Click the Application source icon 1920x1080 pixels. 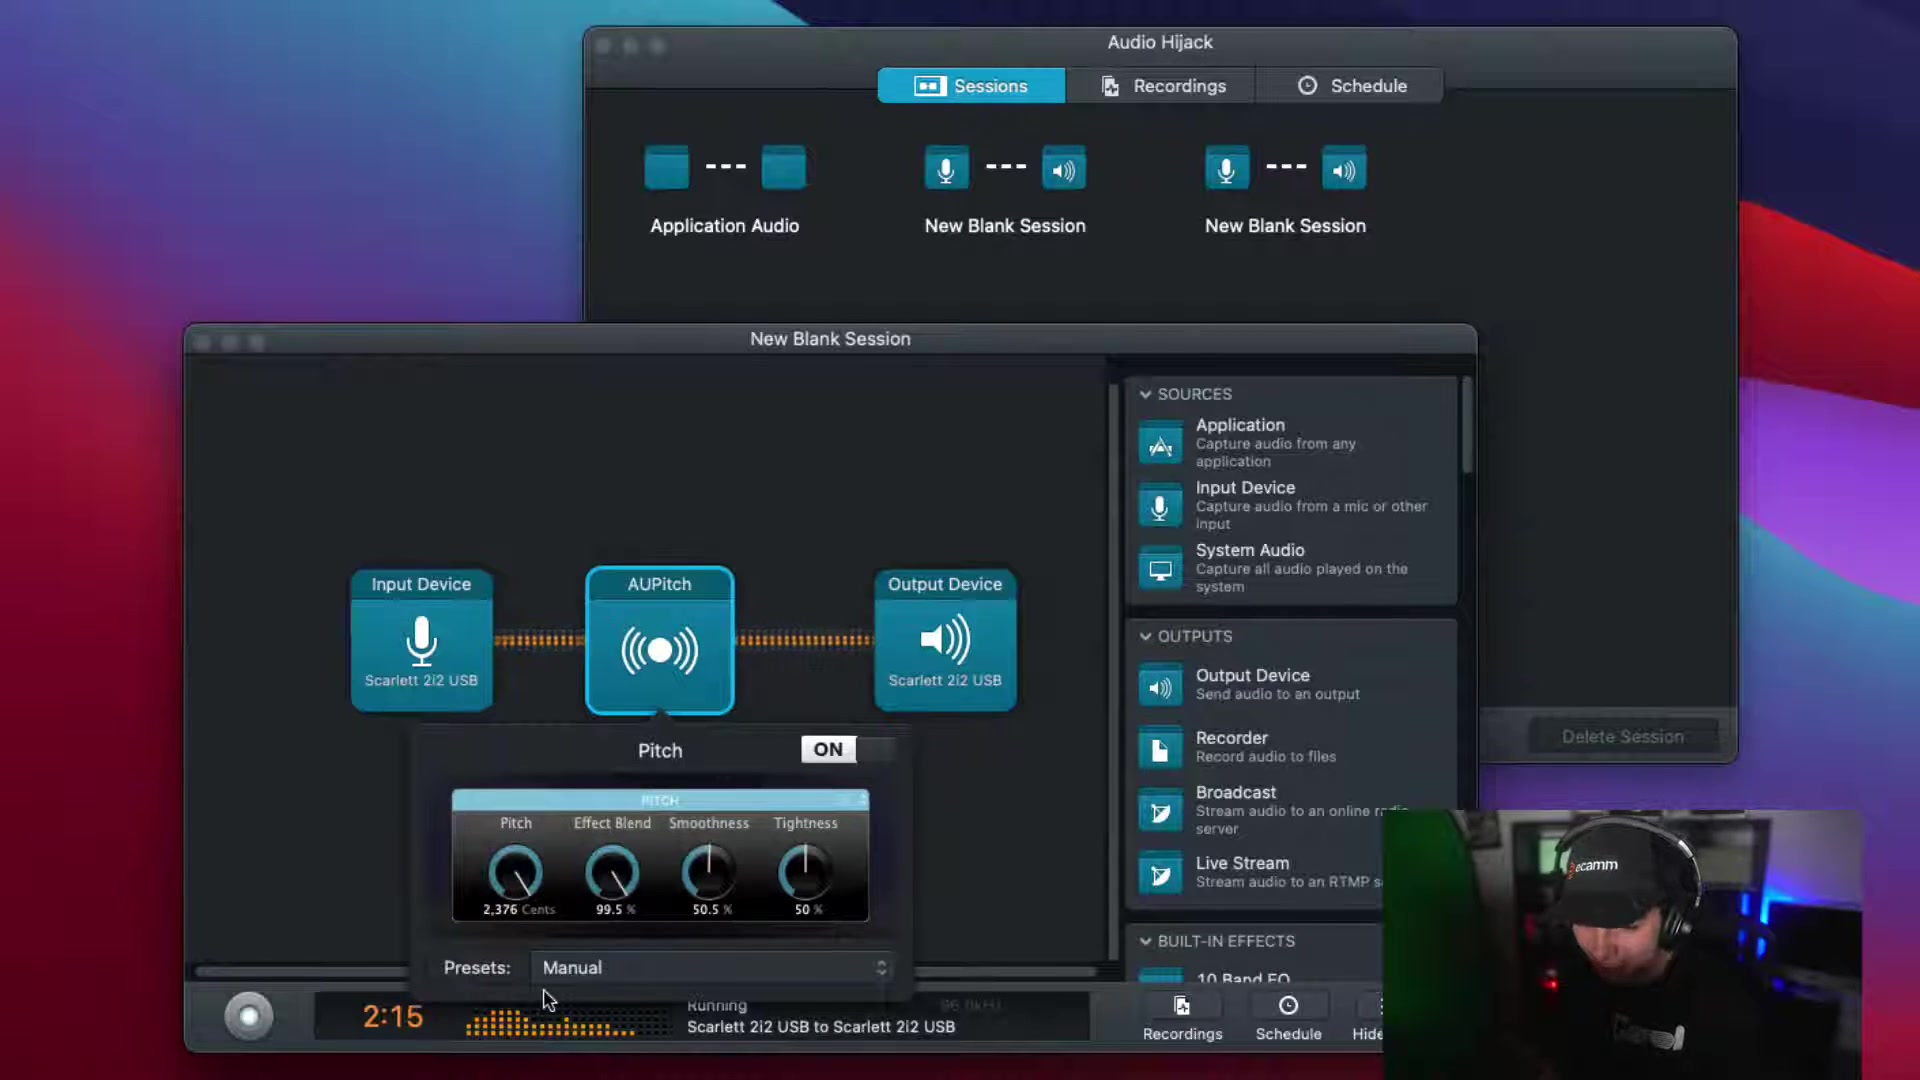coord(1160,444)
